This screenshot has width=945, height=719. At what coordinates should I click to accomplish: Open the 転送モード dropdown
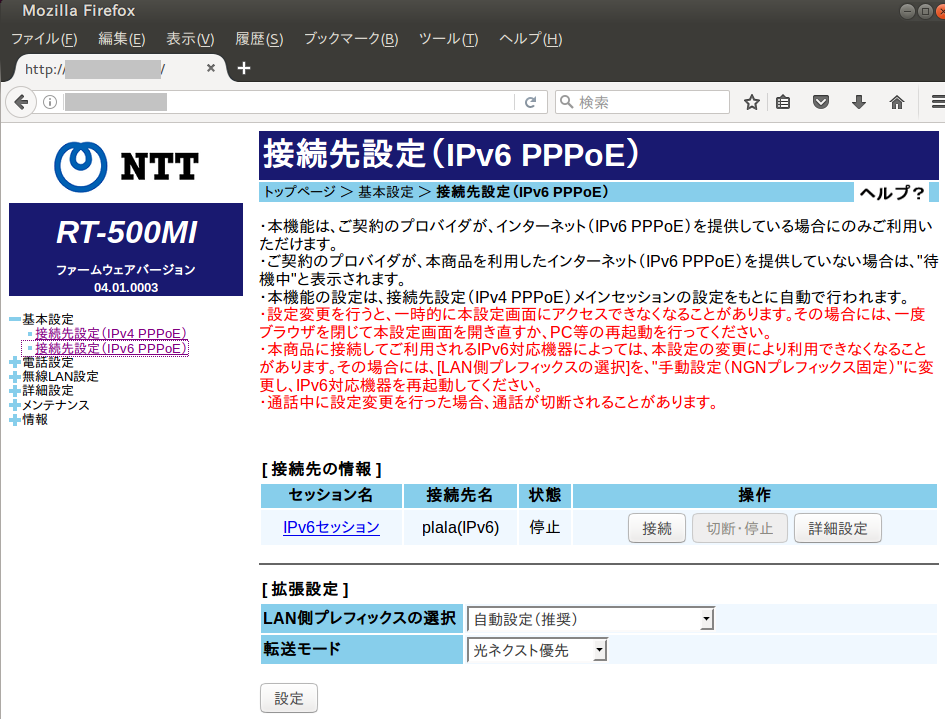tap(537, 650)
